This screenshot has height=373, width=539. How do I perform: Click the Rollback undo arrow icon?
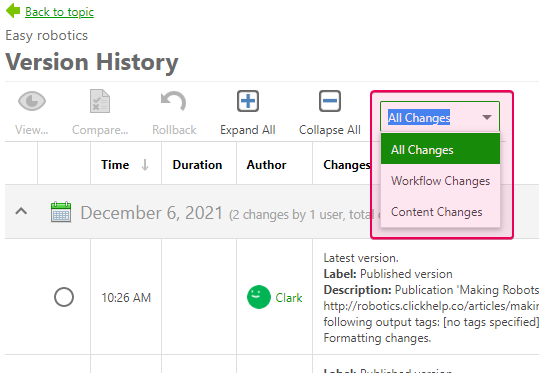coord(174,101)
